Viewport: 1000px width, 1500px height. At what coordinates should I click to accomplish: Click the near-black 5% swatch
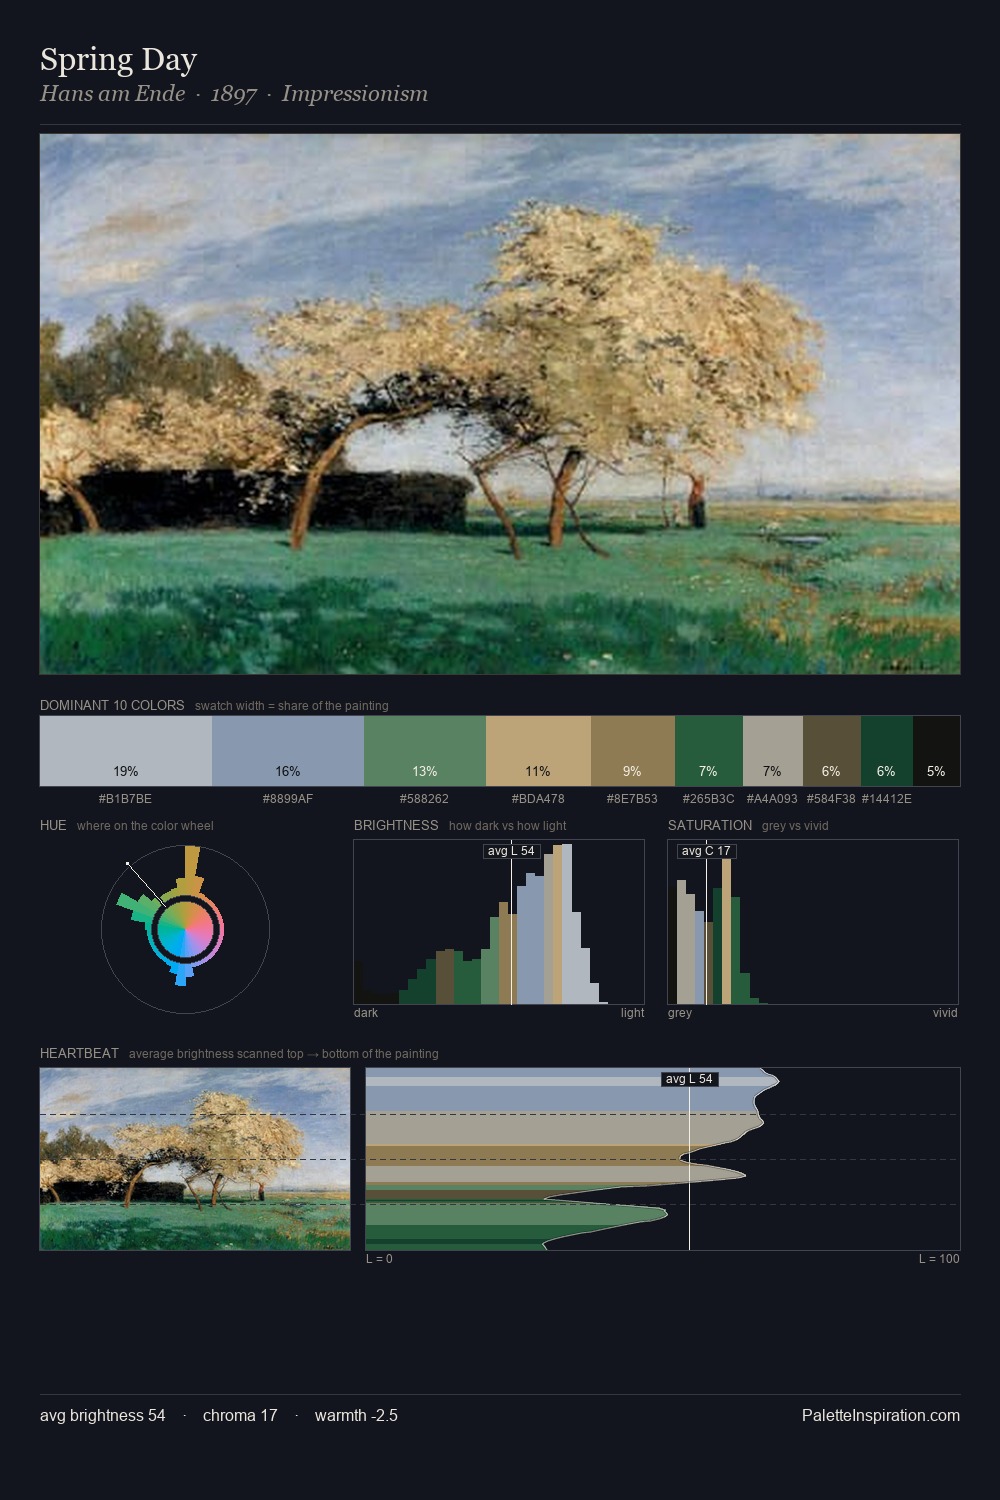(936, 751)
